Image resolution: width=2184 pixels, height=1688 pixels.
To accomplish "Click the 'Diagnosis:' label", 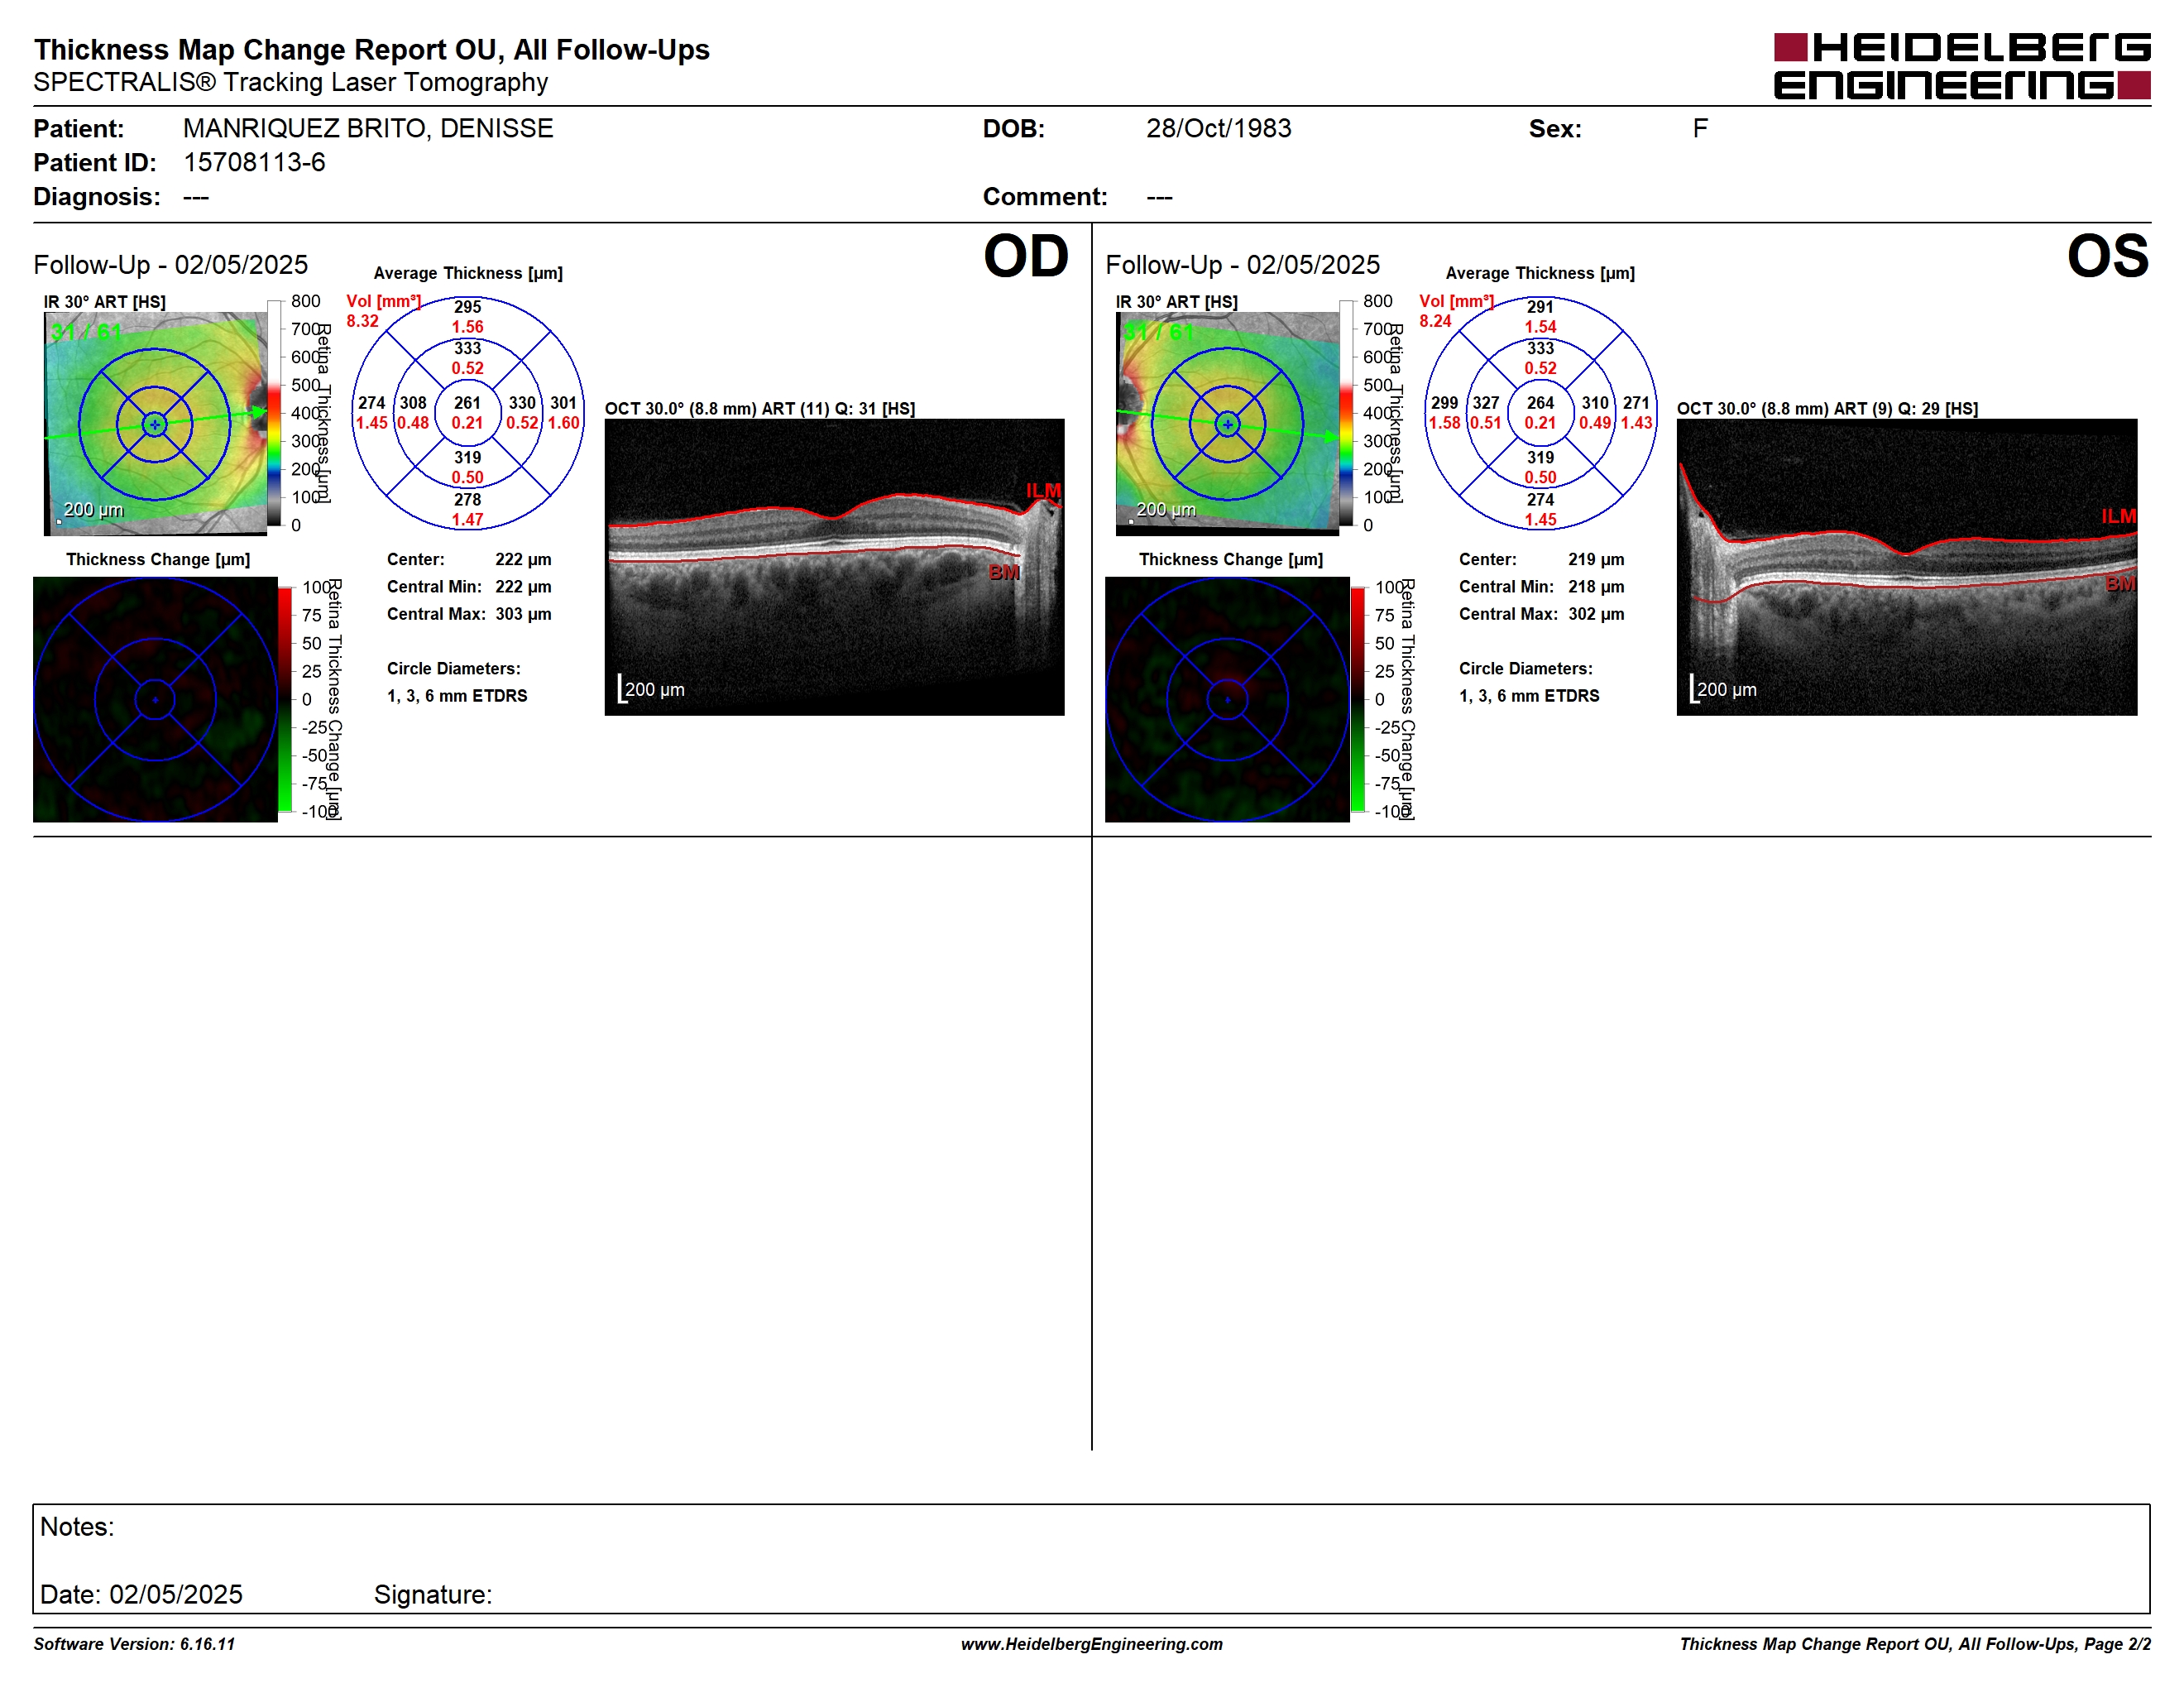I will [x=96, y=196].
